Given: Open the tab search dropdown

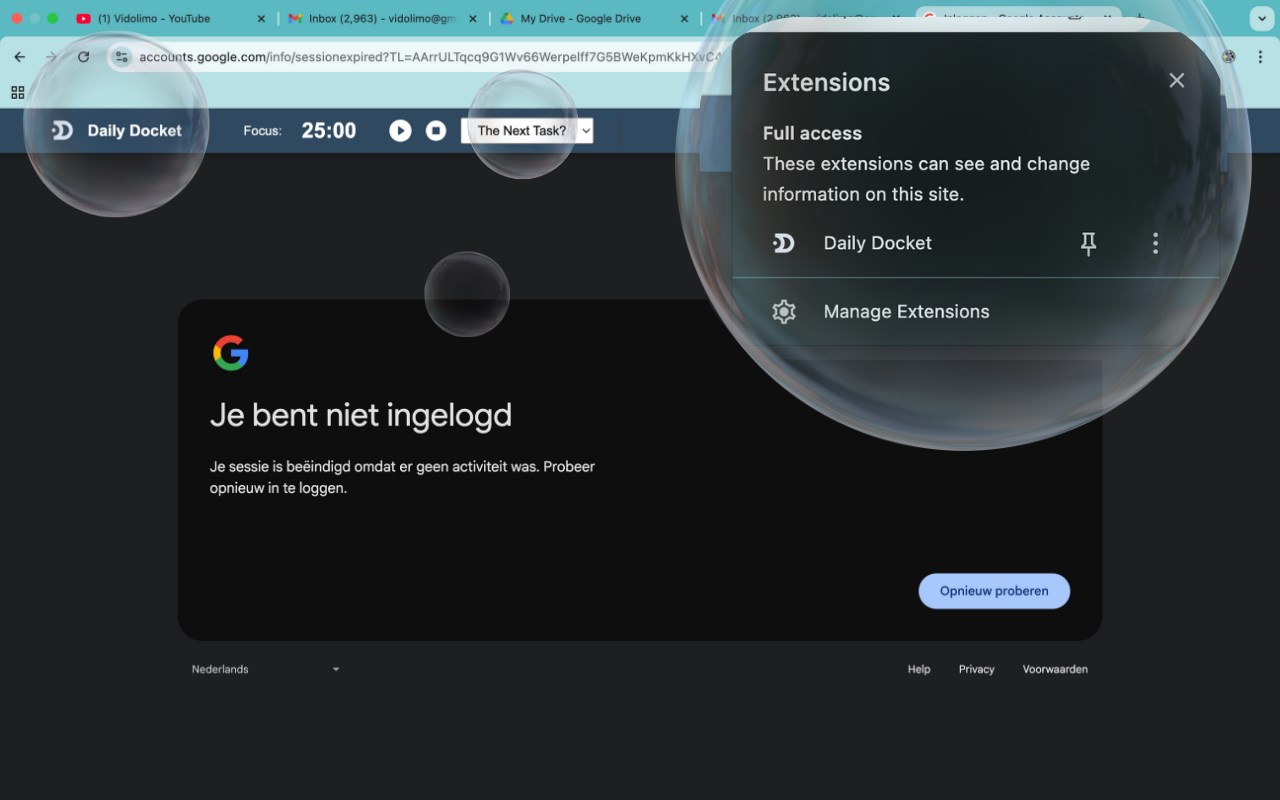Looking at the screenshot, I should pos(1260,18).
